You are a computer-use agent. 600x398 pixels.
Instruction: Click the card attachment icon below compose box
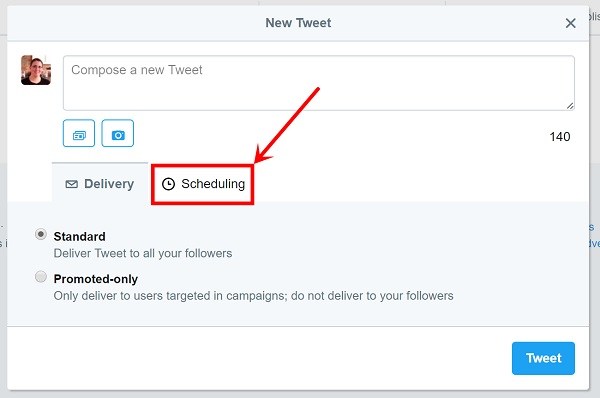(x=79, y=133)
